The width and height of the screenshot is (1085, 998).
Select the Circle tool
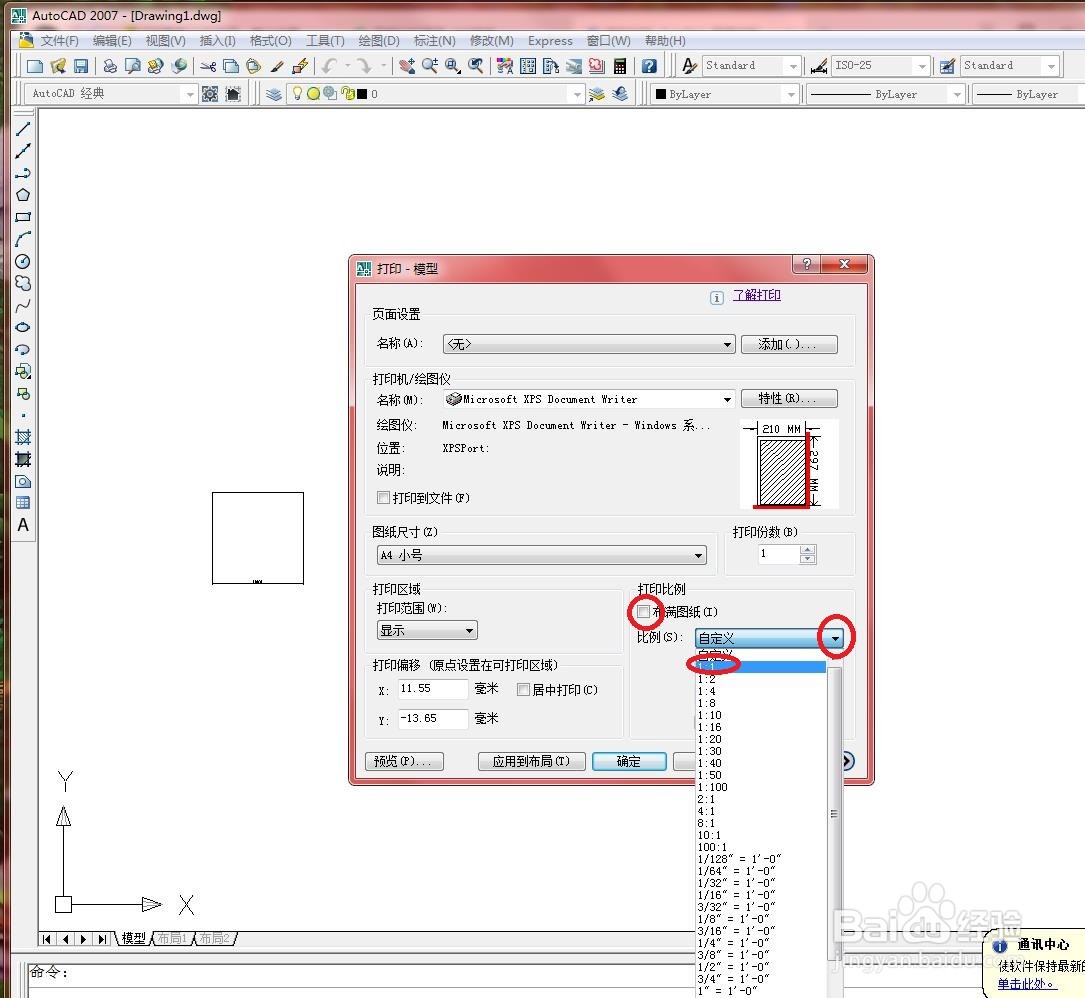click(23, 262)
